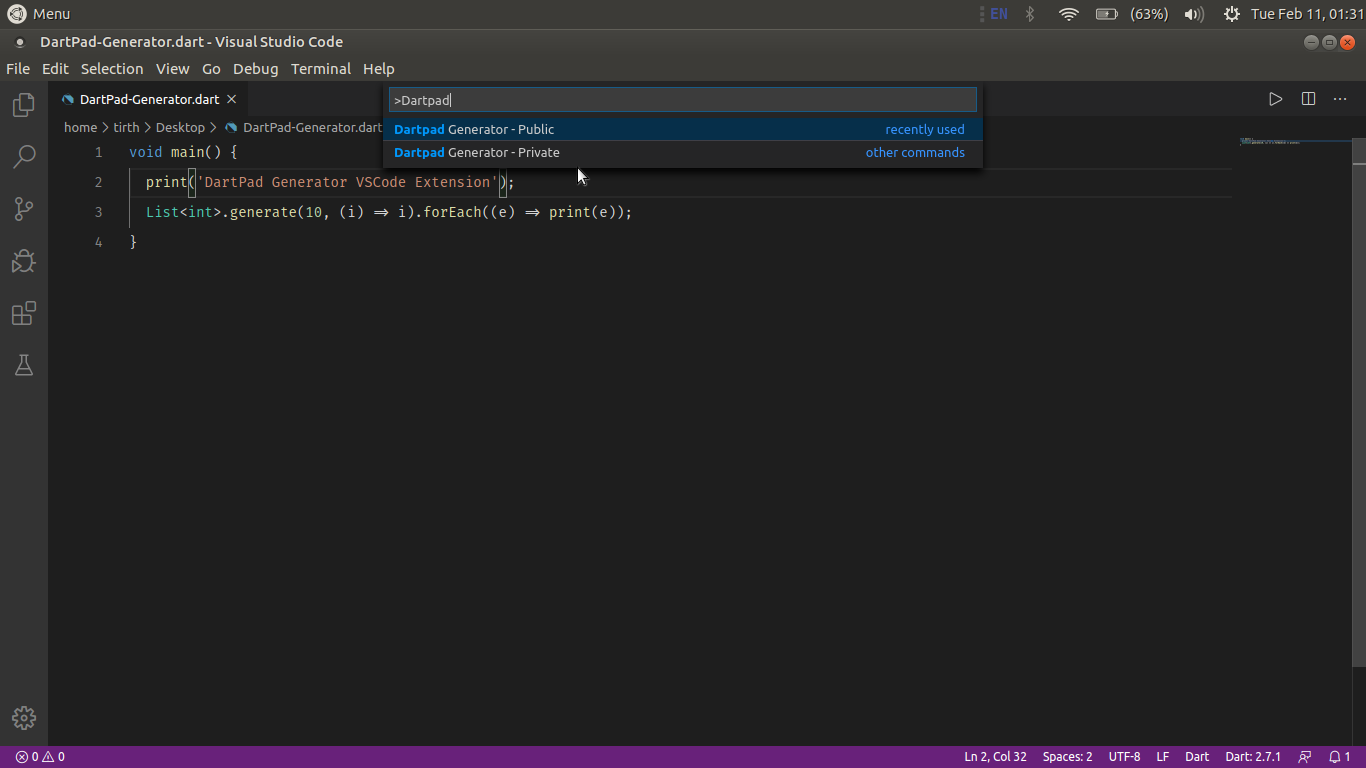Image resolution: width=1366 pixels, height=768 pixels.
Task: Click the editor vertical scrollbar
Action: tap(1359, 404)
